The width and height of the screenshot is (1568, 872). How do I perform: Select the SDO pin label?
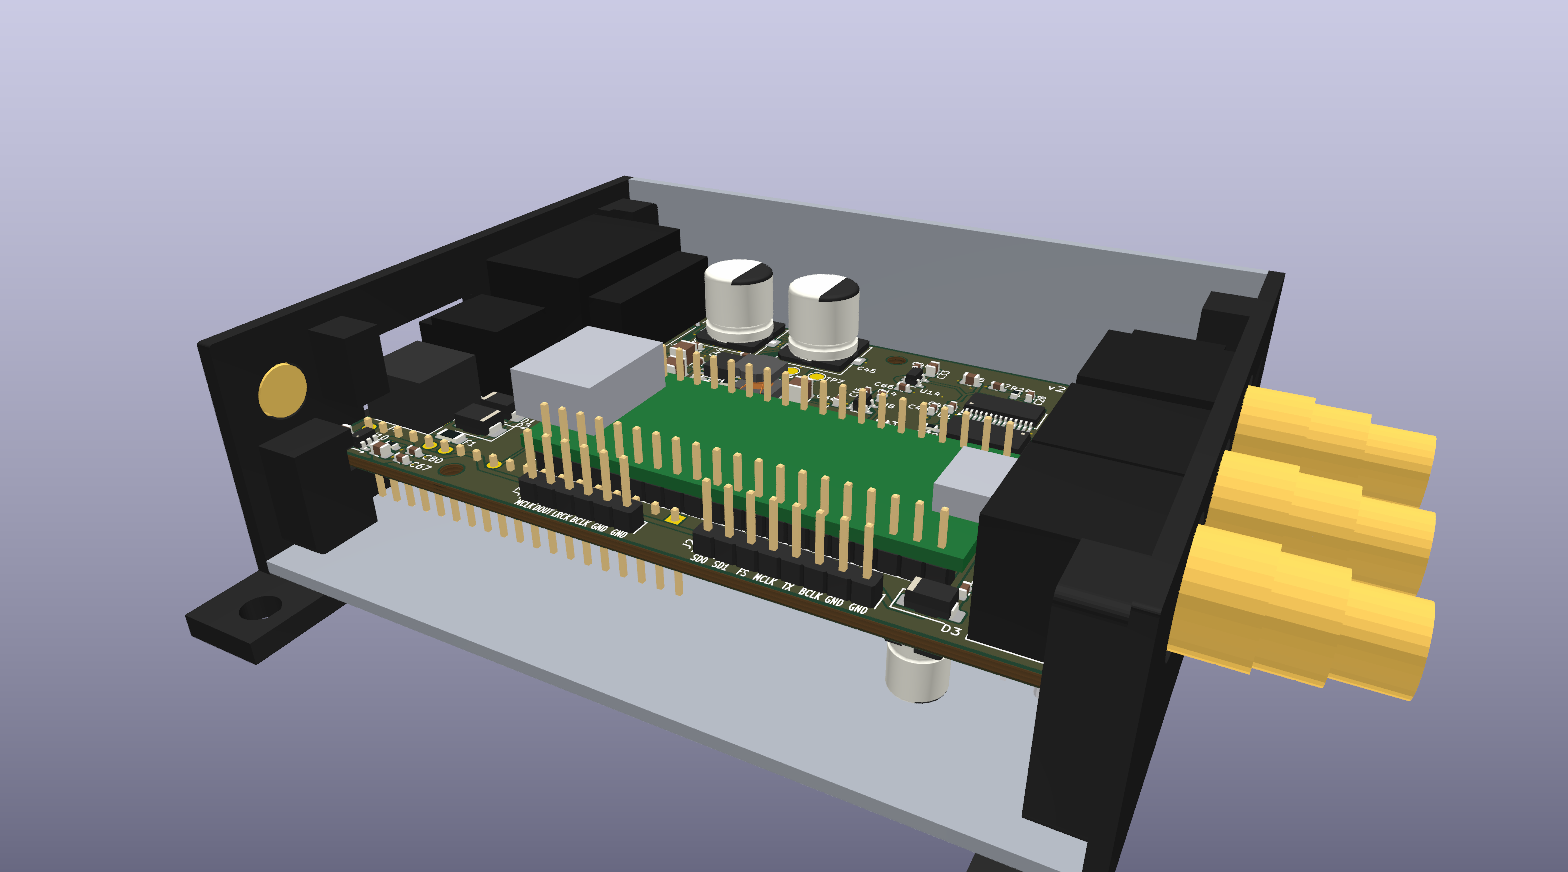pos(699,559)
